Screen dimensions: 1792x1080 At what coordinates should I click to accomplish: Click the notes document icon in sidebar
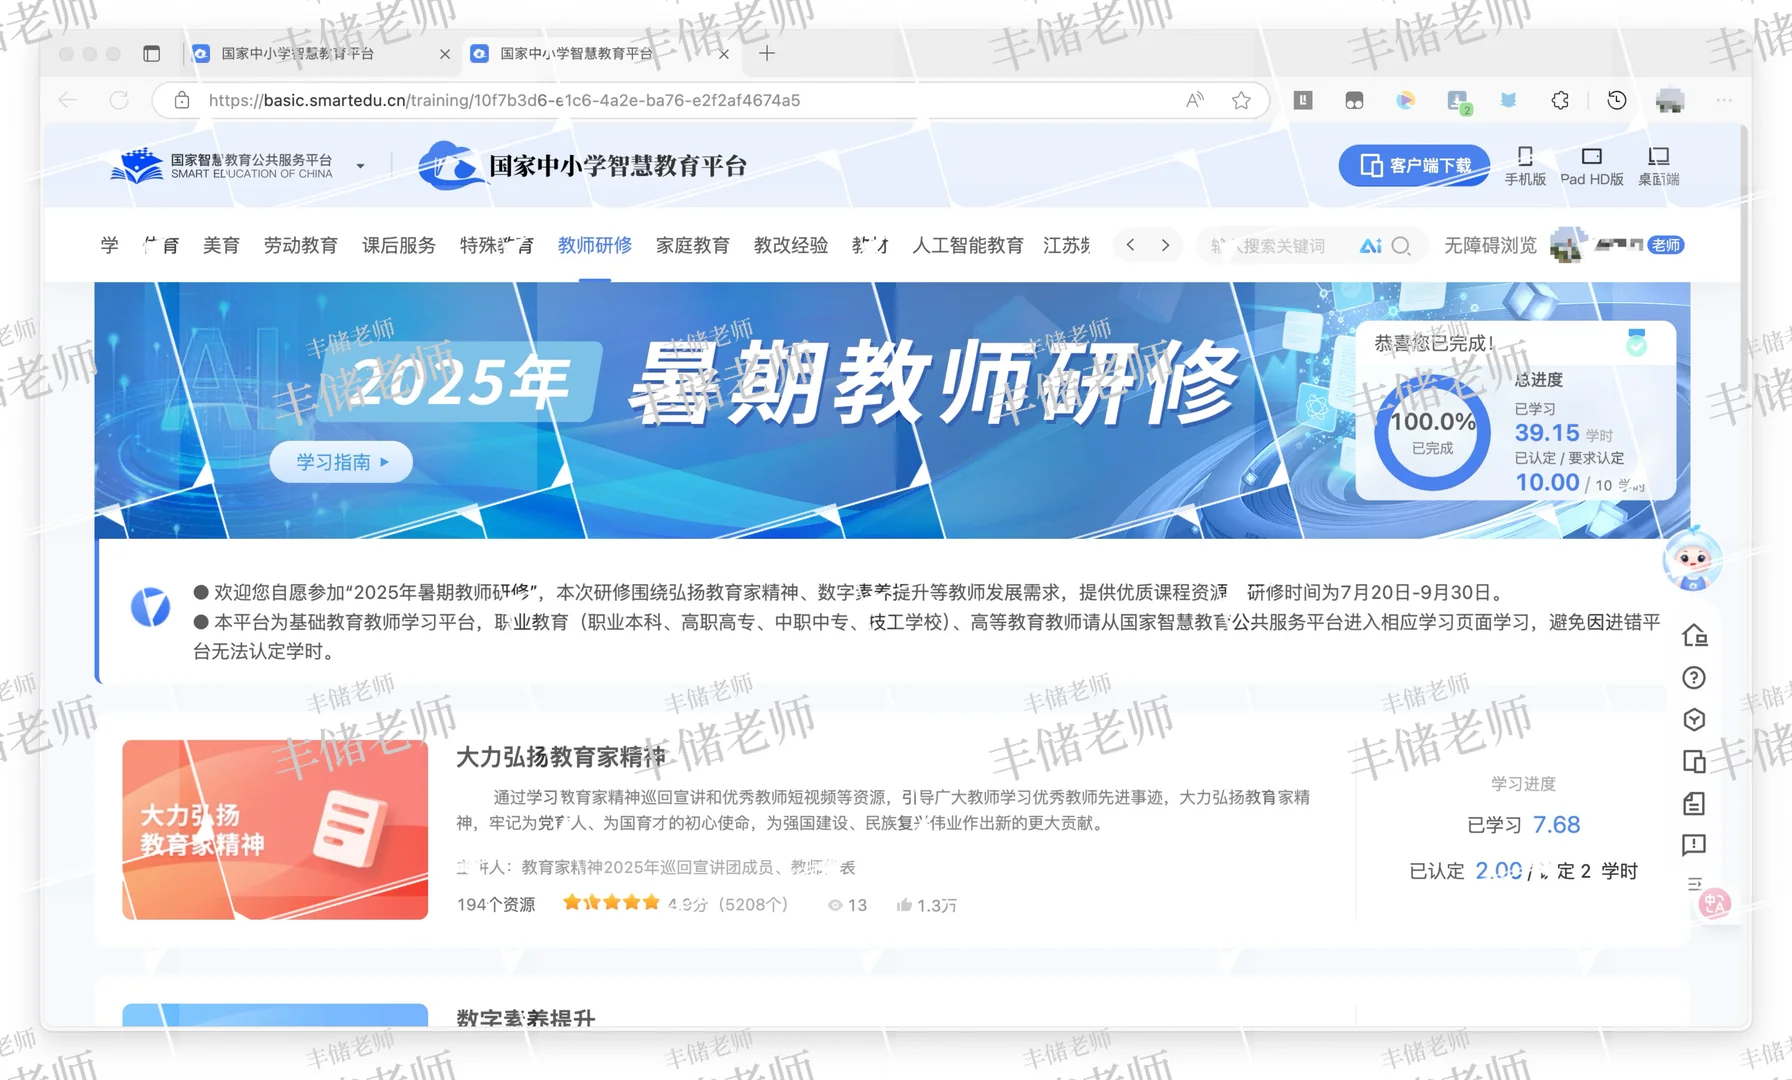click(x=1694, y=803)
